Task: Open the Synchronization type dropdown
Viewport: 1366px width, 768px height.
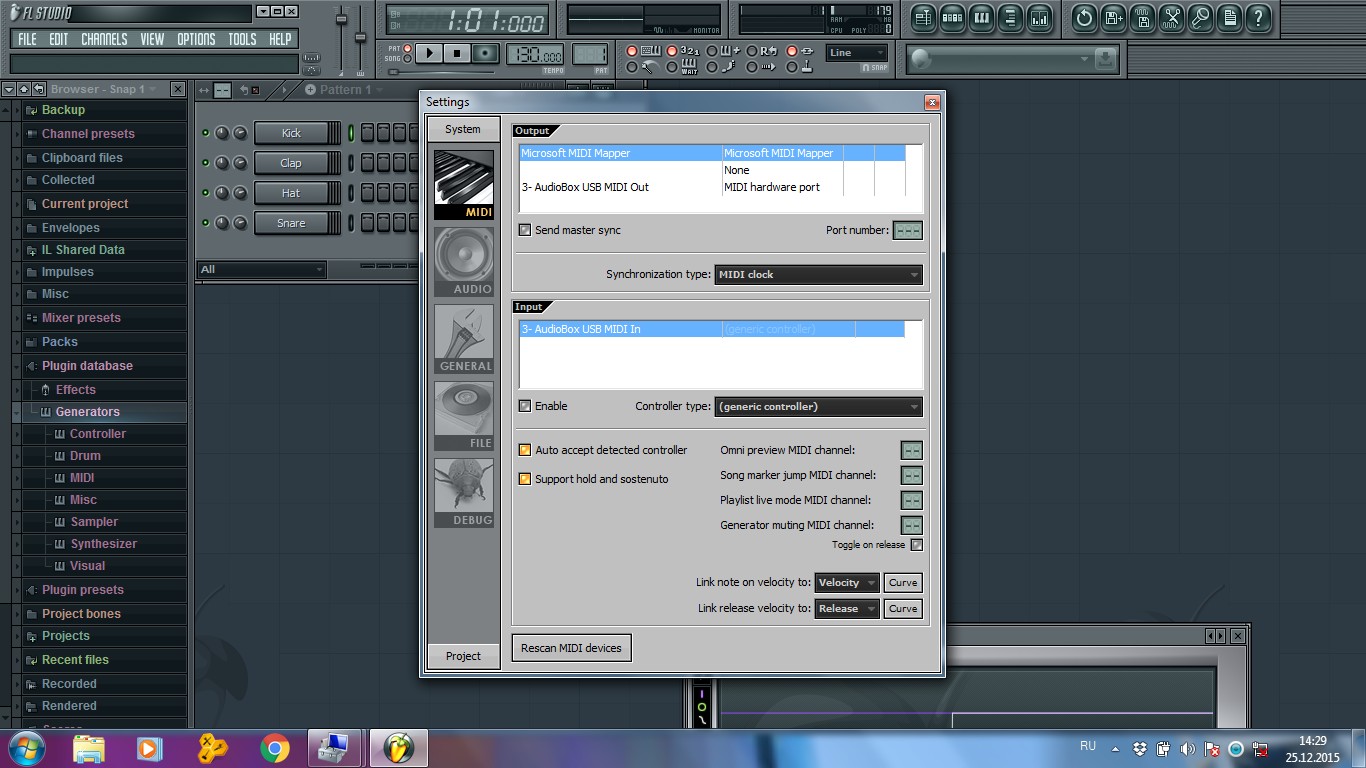Action: click(818, 274)
